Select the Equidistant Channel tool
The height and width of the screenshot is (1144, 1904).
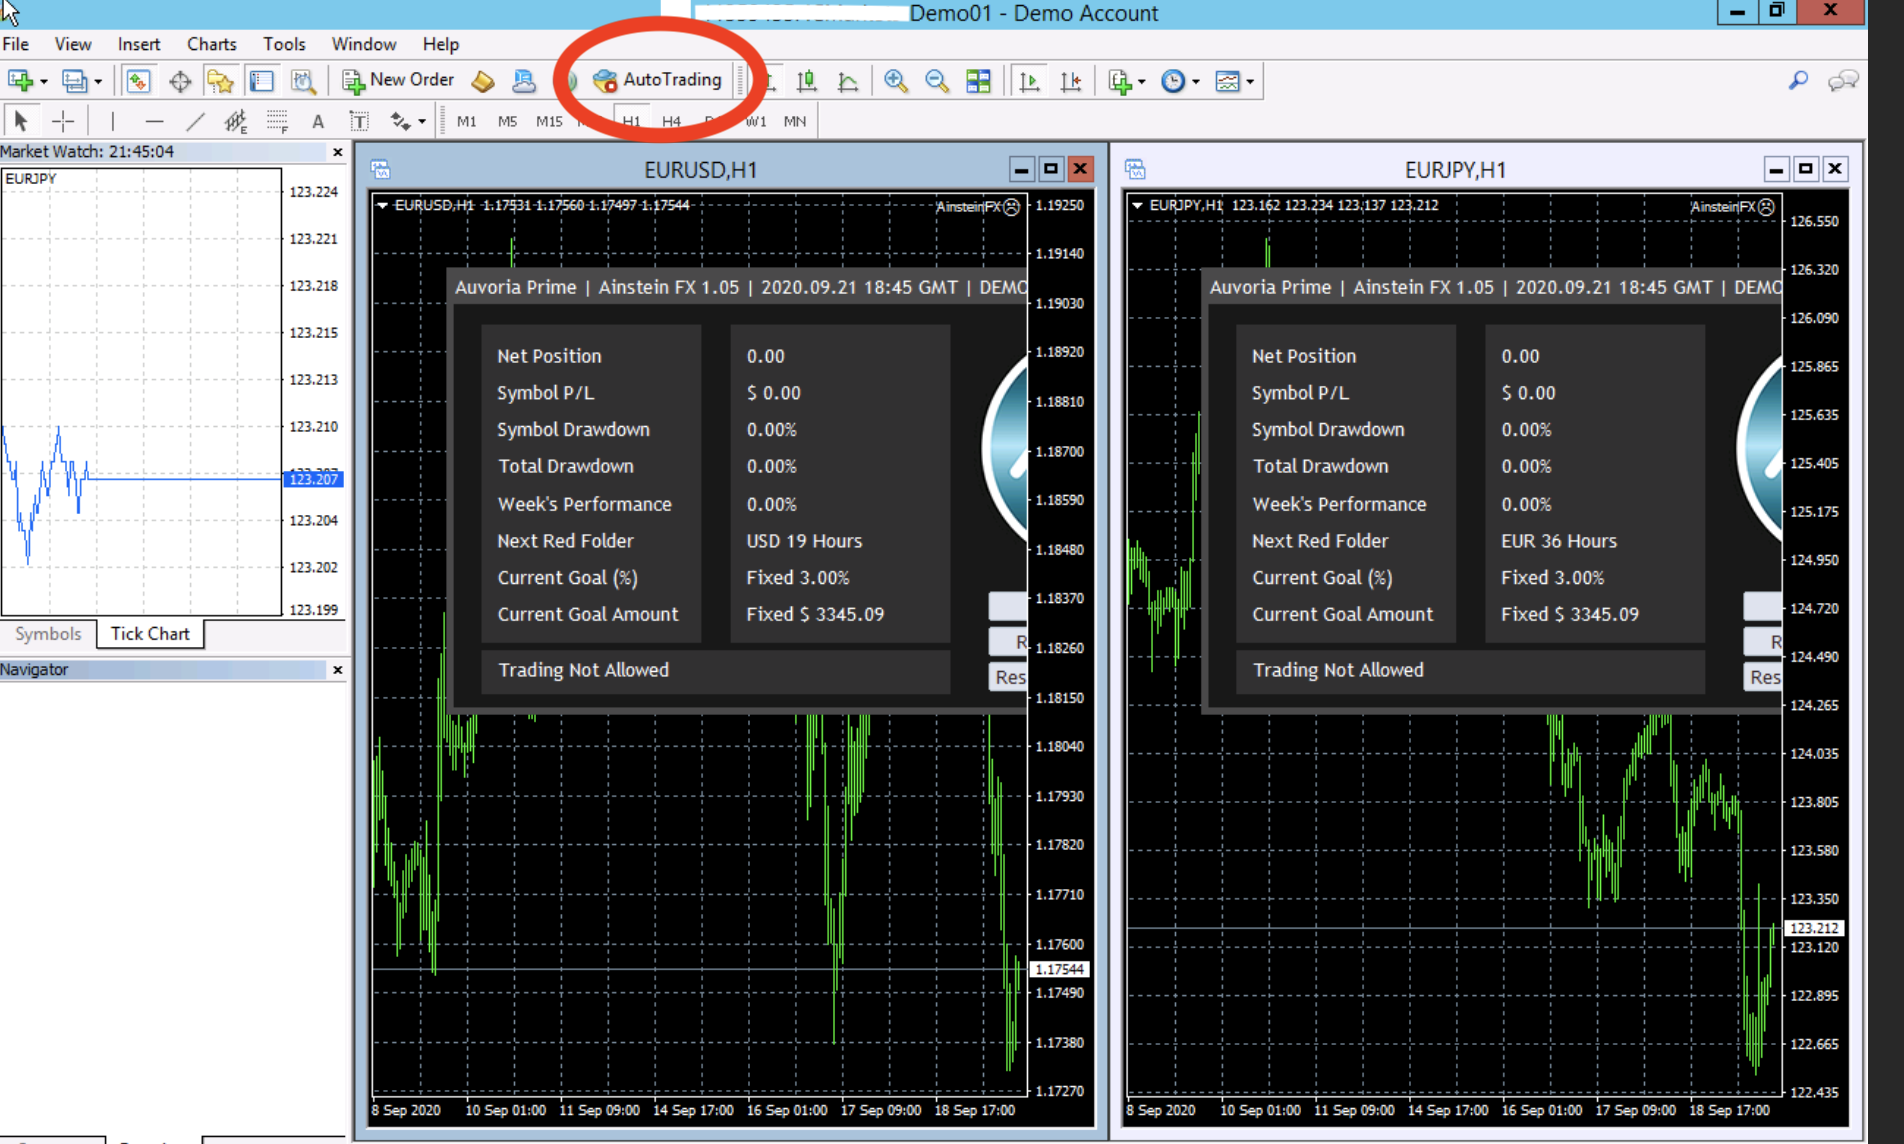236,121
